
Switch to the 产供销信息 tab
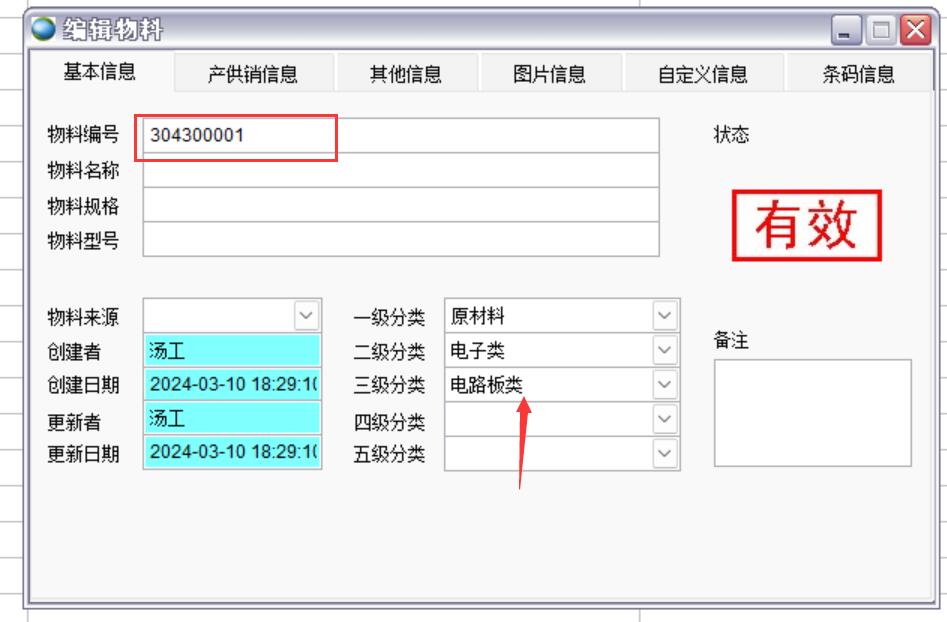[x=252, y=74]
